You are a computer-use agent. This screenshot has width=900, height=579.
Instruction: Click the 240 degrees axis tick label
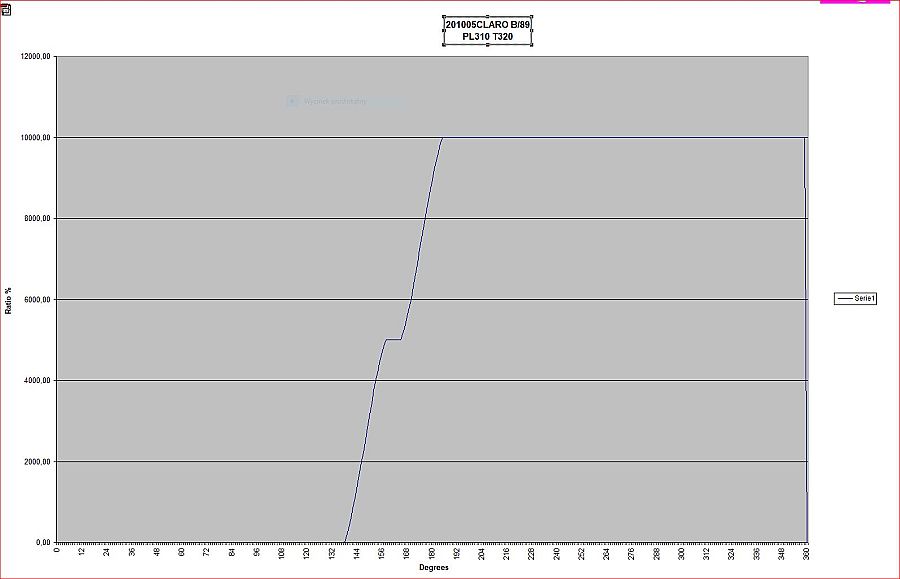pos(556,554)
